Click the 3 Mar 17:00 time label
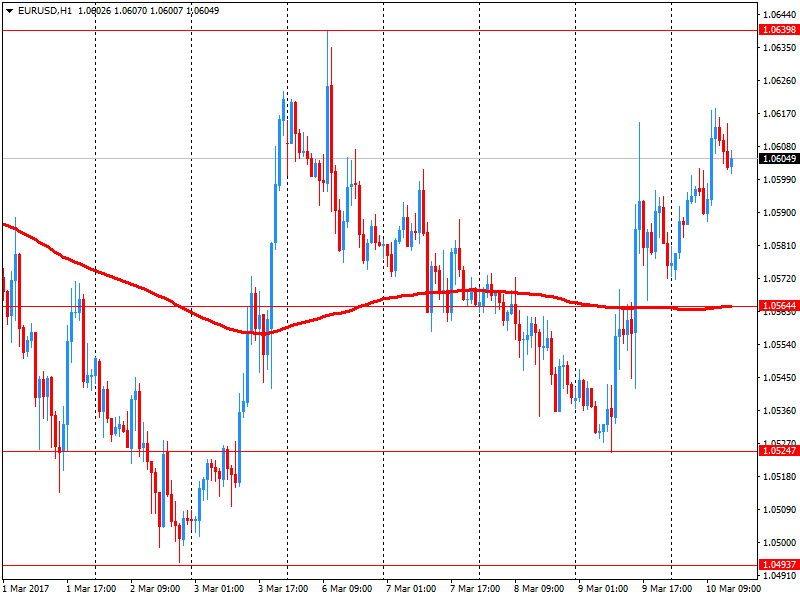800x600 pixels. [x=284, y=588]
